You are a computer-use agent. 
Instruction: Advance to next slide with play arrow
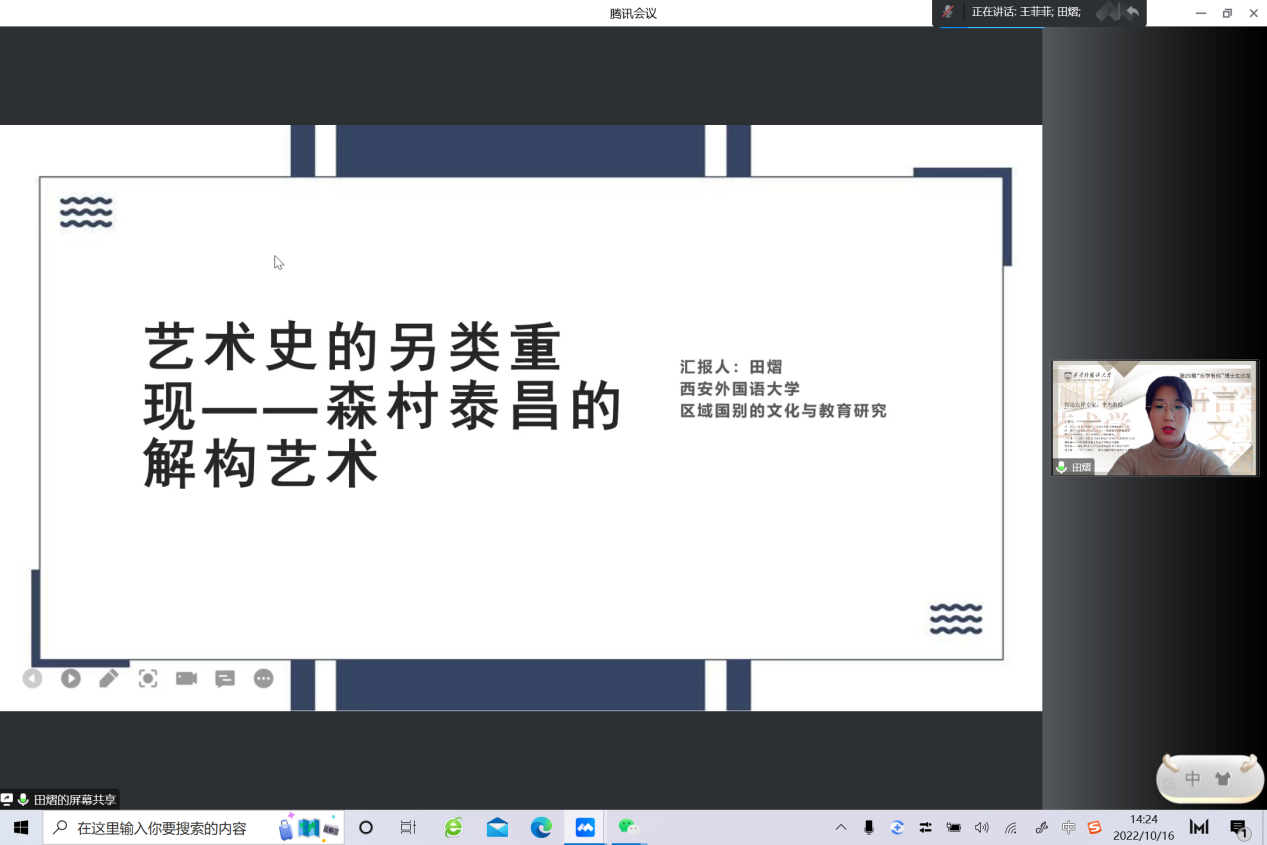[x=70, y=679]
